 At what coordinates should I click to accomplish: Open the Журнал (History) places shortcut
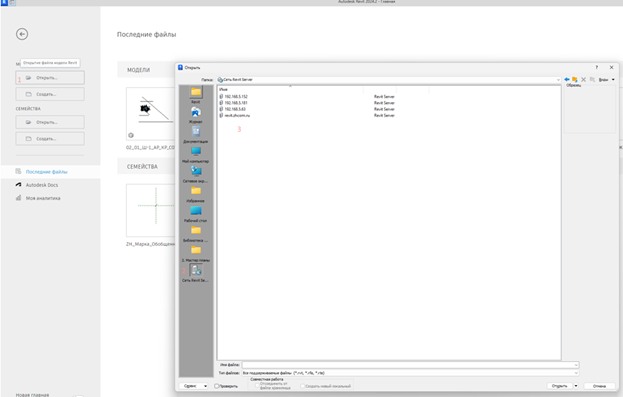195,115
